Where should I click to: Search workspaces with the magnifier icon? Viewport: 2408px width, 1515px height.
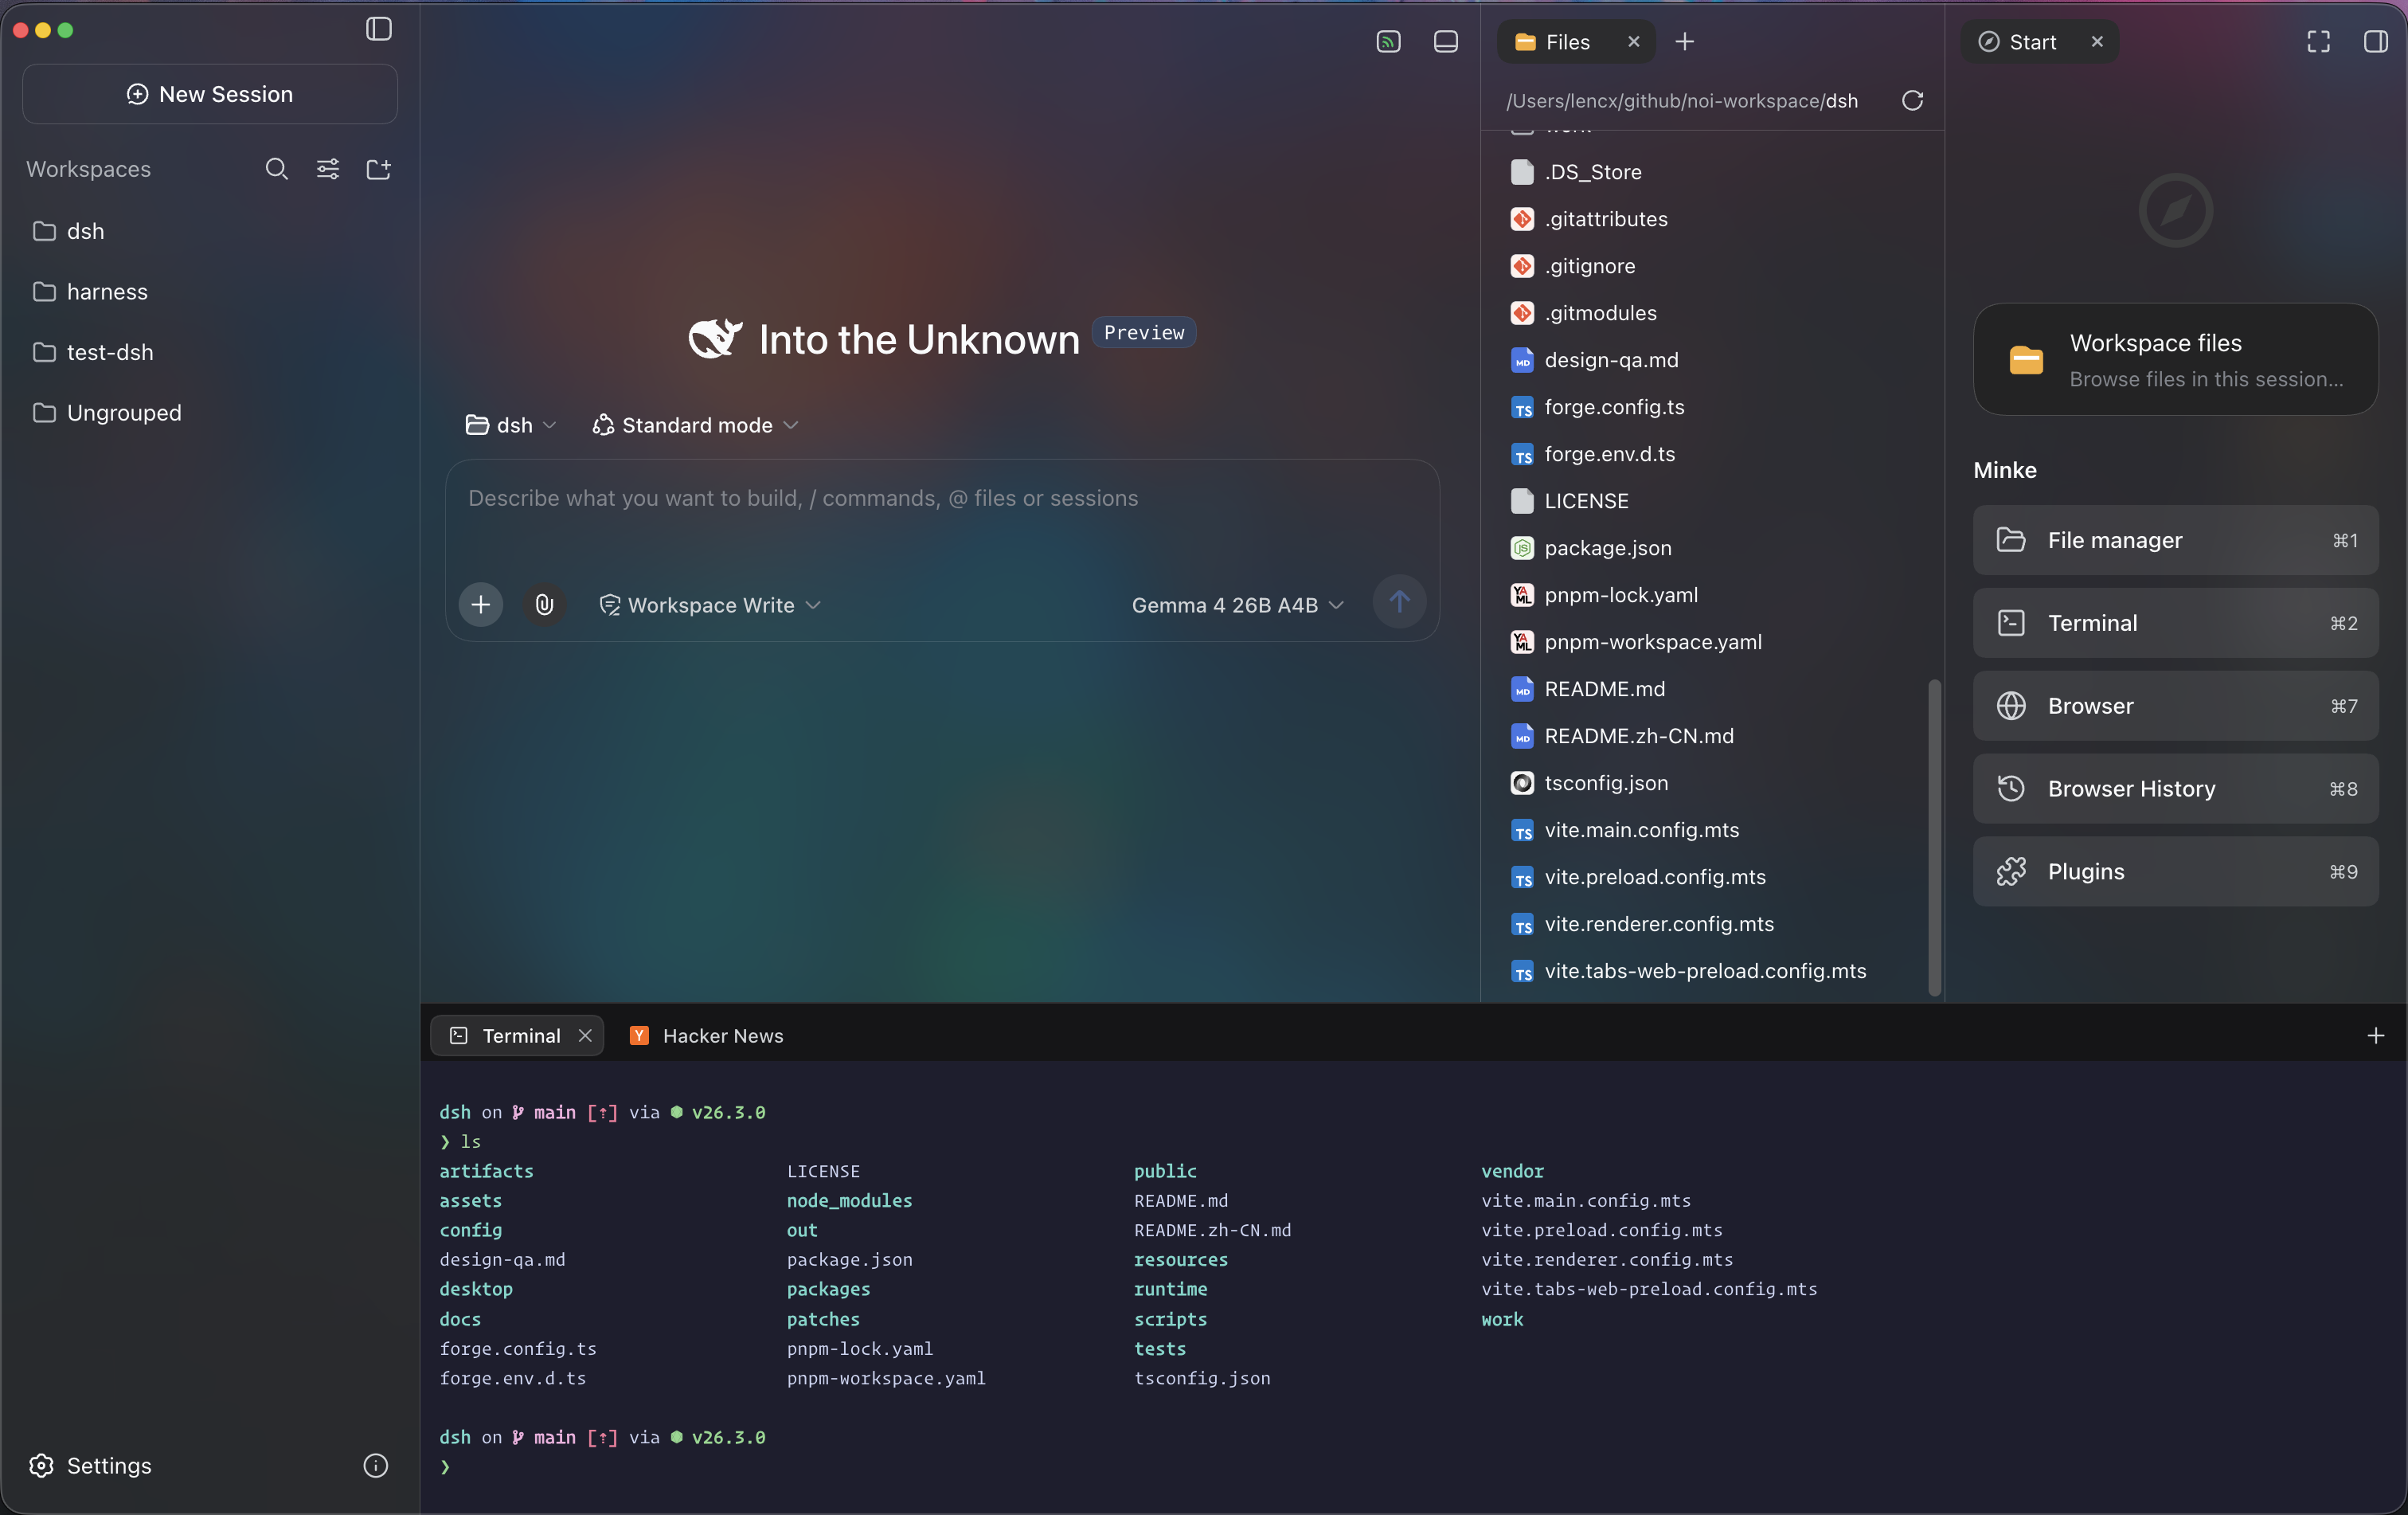pos(277,169)
